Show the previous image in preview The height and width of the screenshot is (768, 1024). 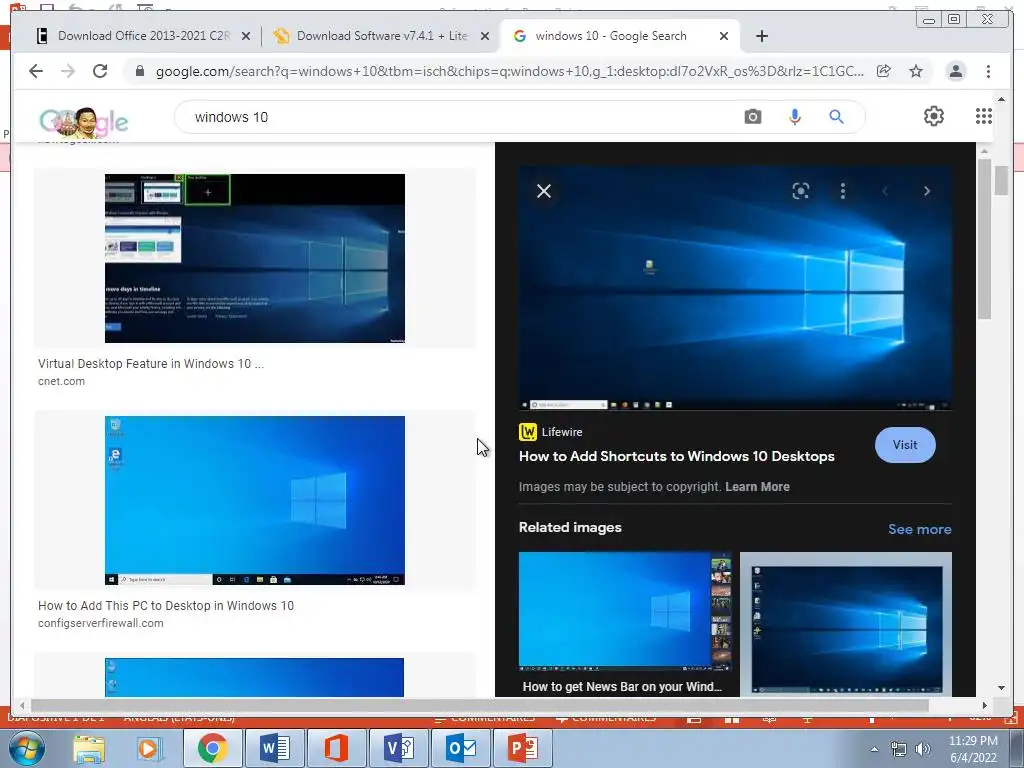point(885,191)
